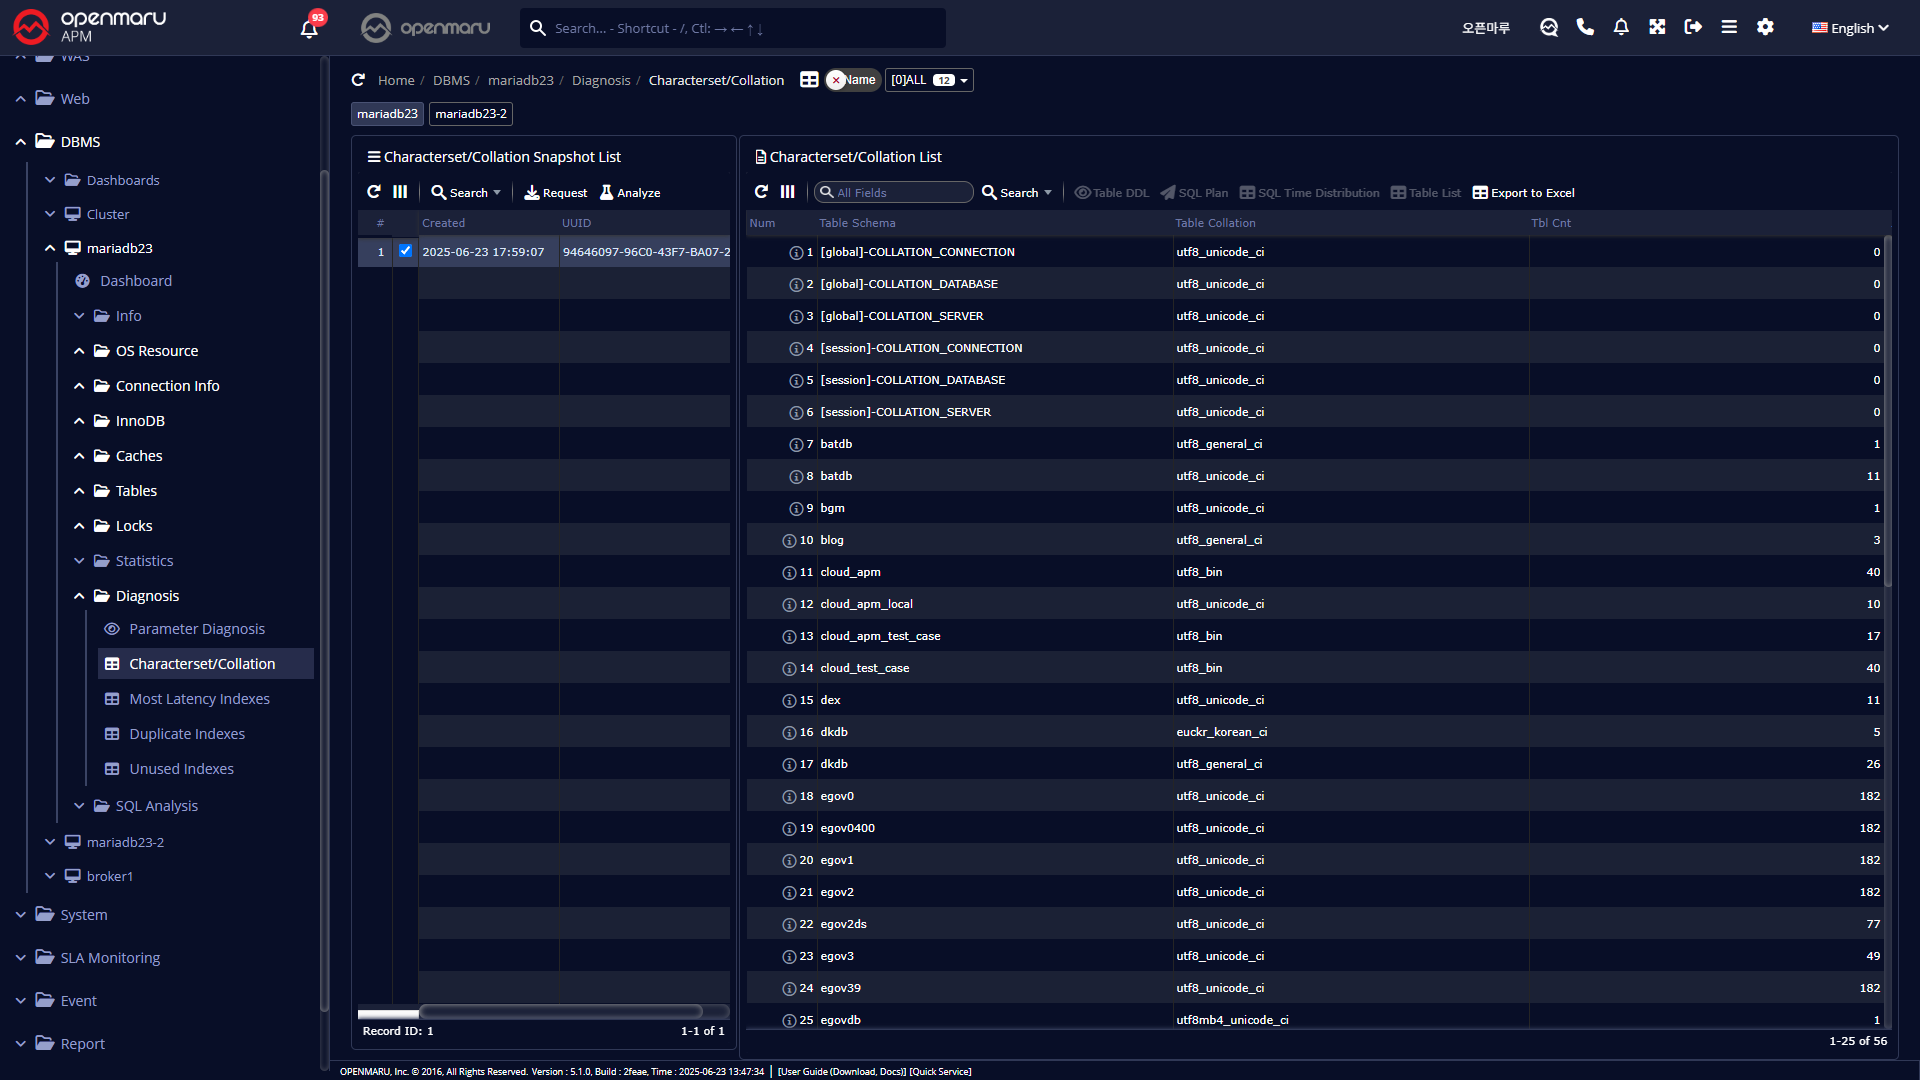Open Most Latency Indexes menu item
1920x1080 pixels.
click(x=199, y=699)
